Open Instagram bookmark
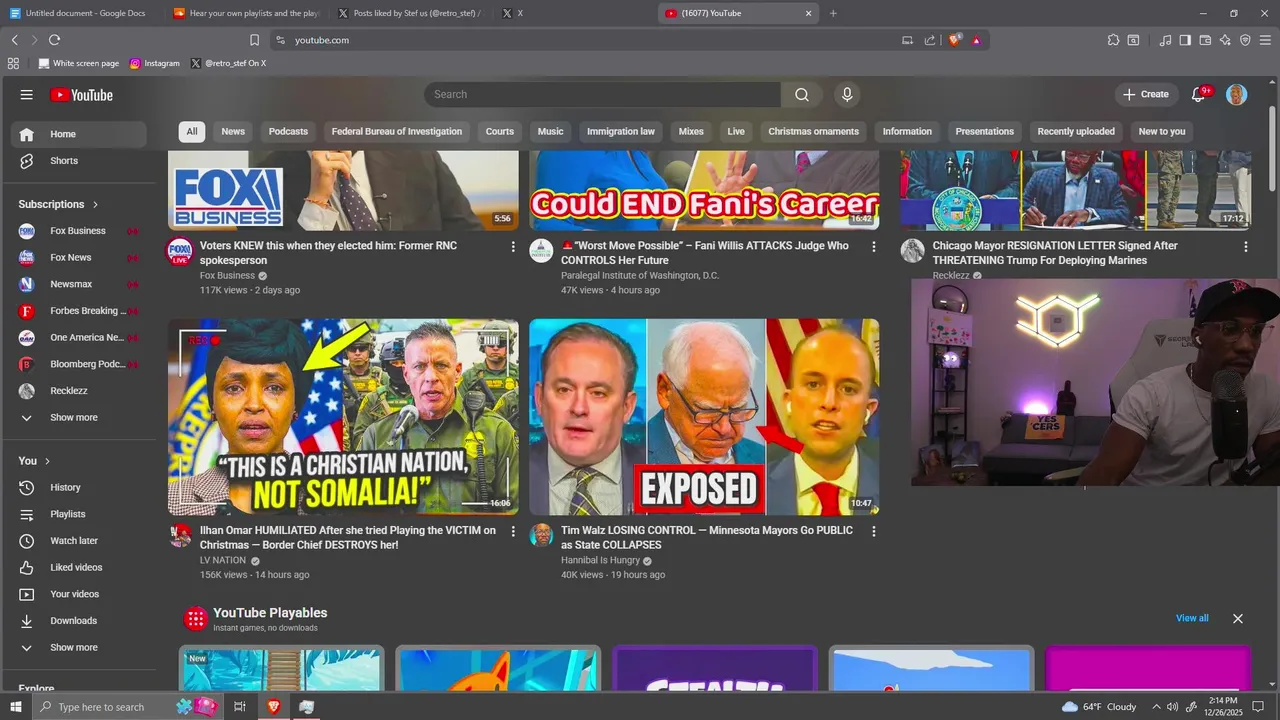The image size is (1280, 720). click(154, 63)
